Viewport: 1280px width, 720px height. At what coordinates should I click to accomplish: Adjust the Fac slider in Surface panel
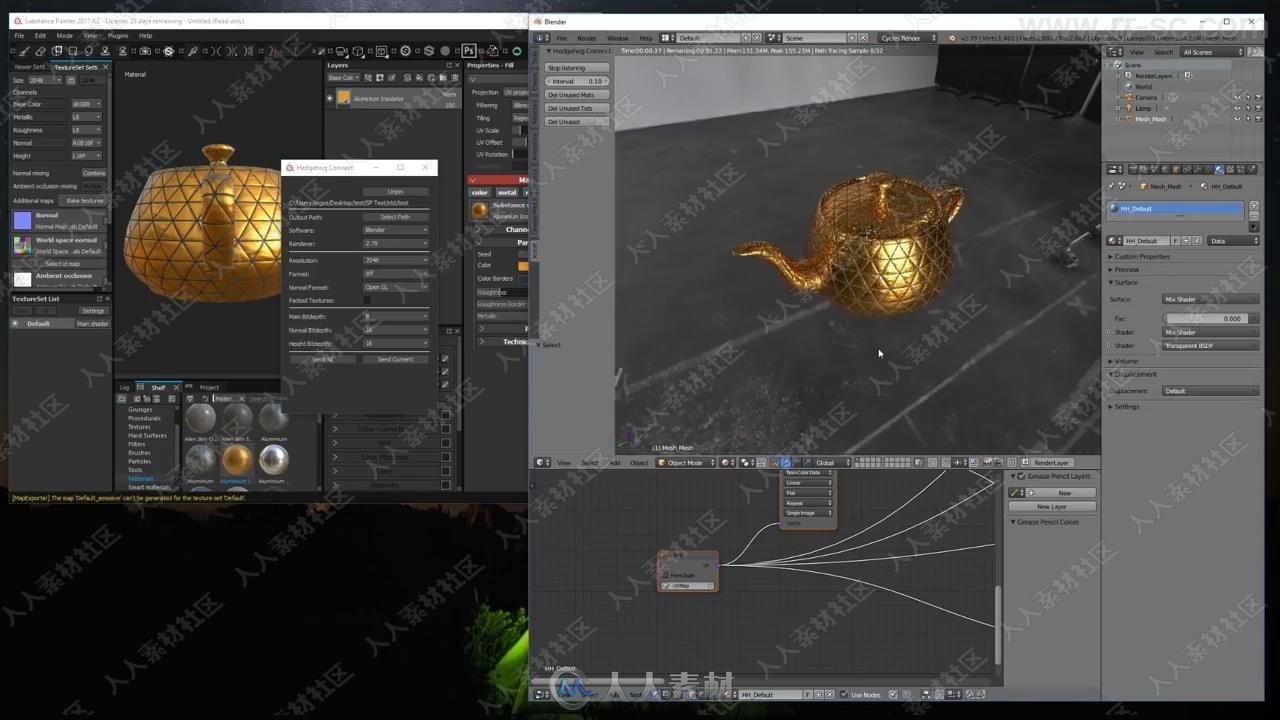click(x=1212, y=318)
